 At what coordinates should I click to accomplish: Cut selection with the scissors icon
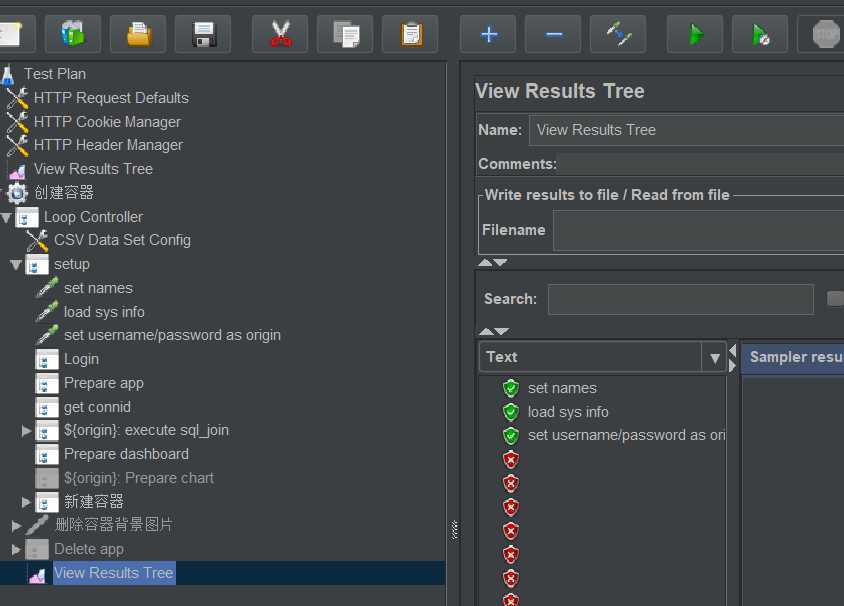(x=280, y=34)
